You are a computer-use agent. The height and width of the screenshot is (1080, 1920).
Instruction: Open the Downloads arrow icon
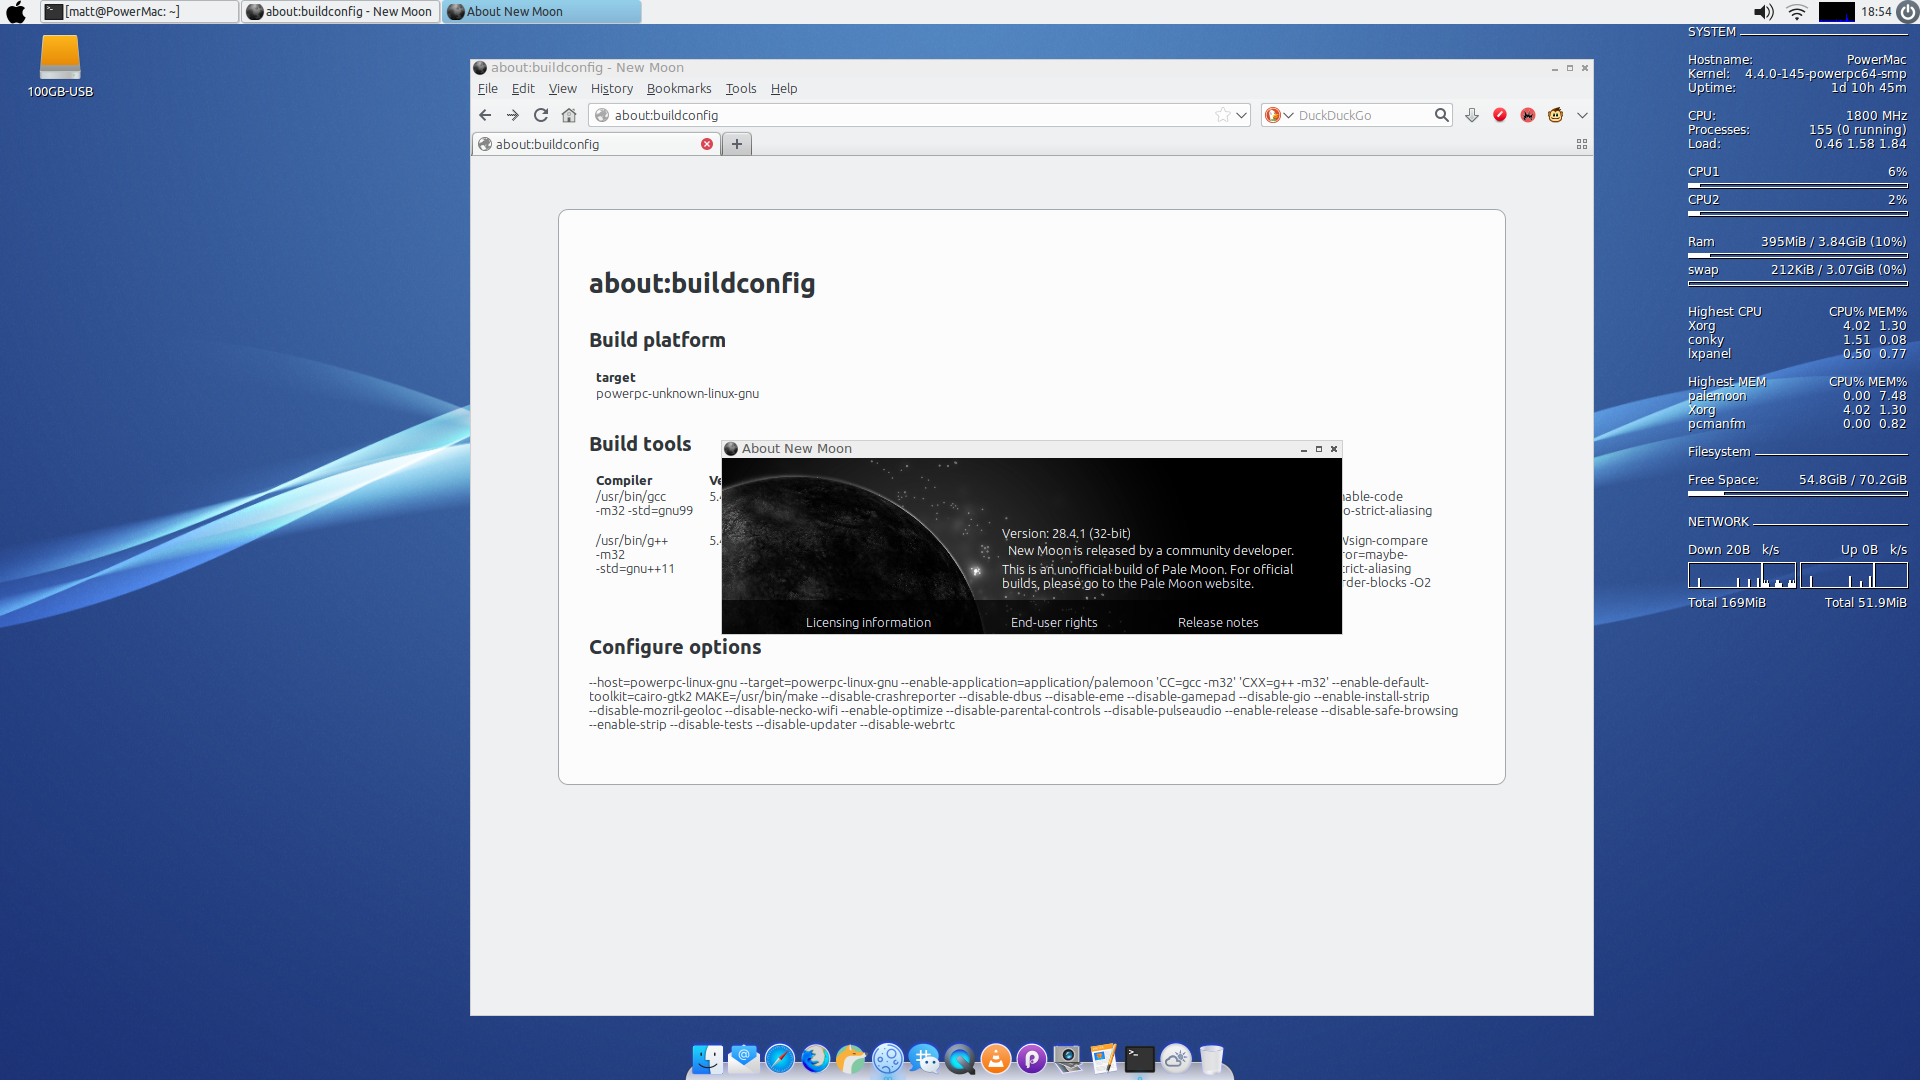coord(1471,115)
